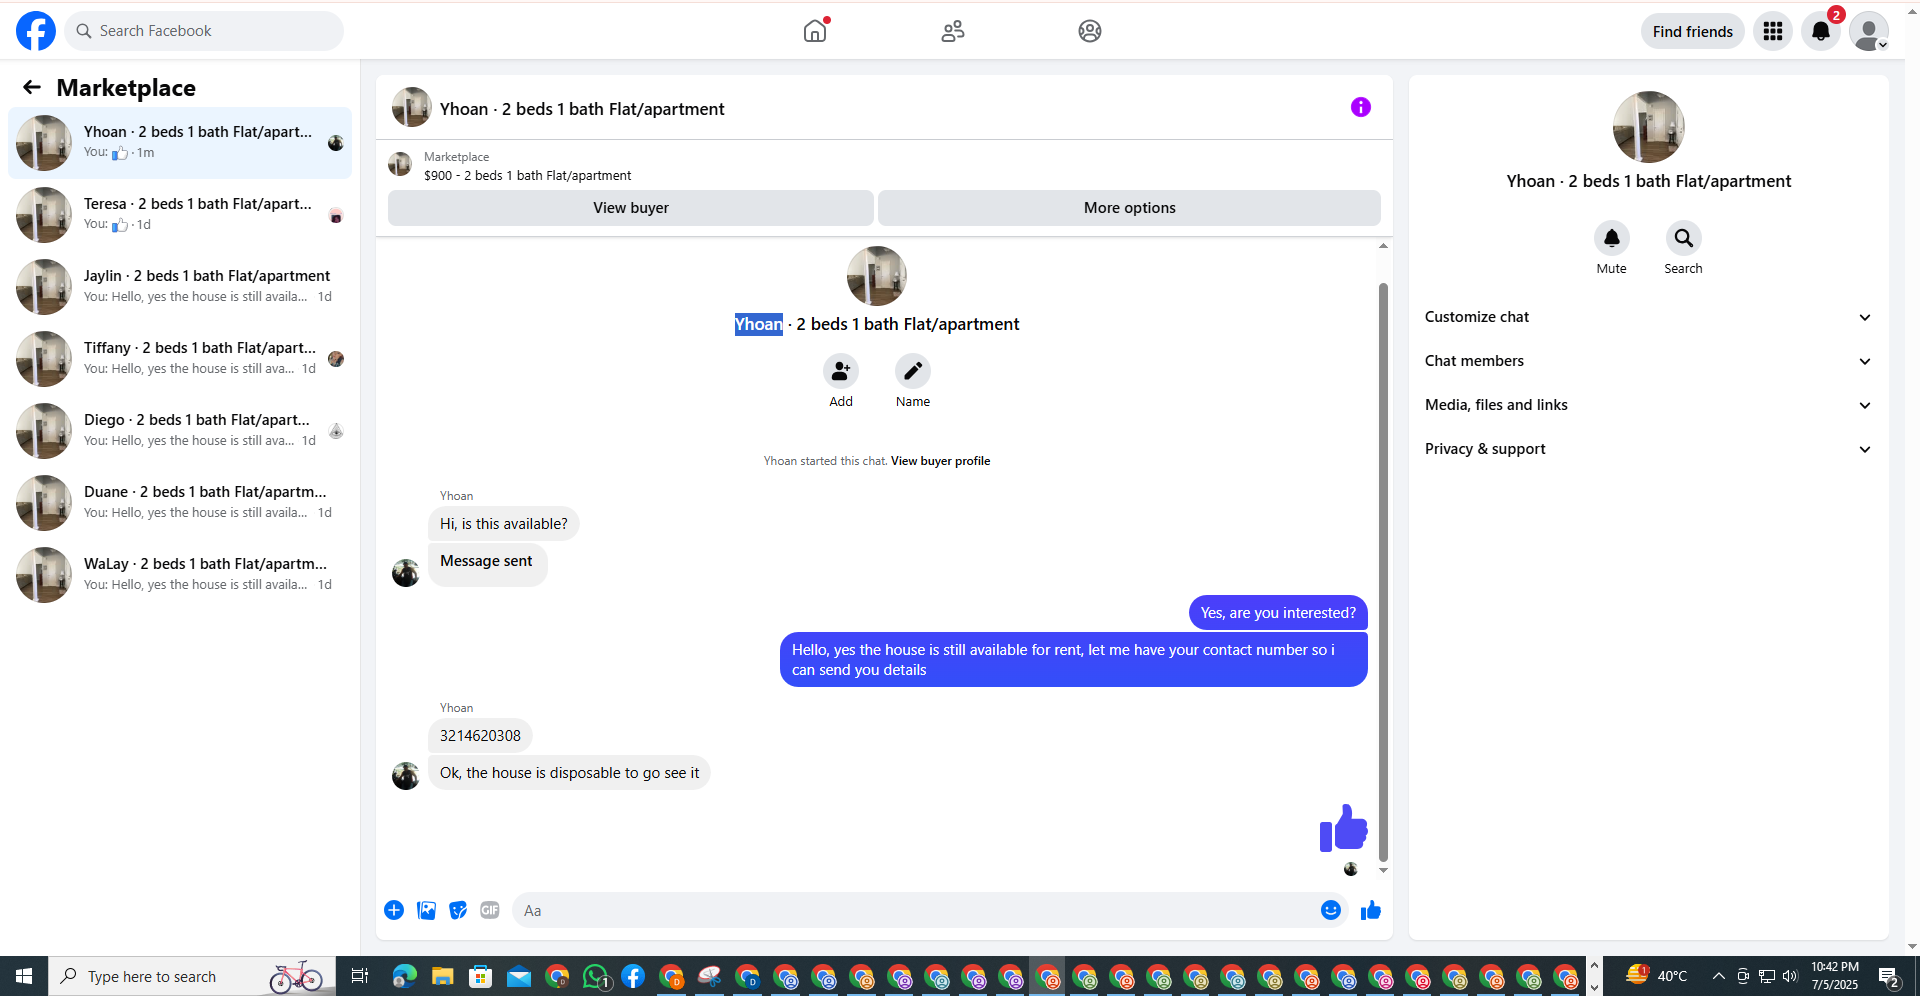Screen dimensions: 1920x996
Task: Choose a GIF
Action: pyautogui.click(x=490, y=910)
